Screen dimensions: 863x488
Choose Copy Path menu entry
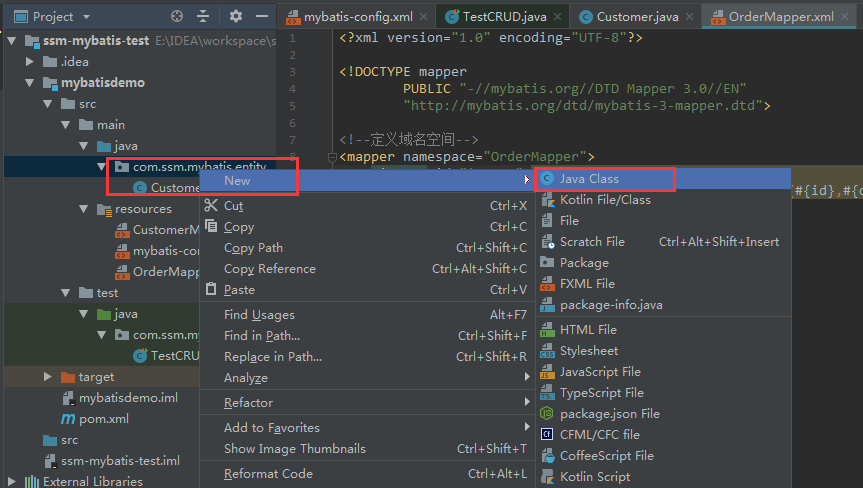point(367,248)
